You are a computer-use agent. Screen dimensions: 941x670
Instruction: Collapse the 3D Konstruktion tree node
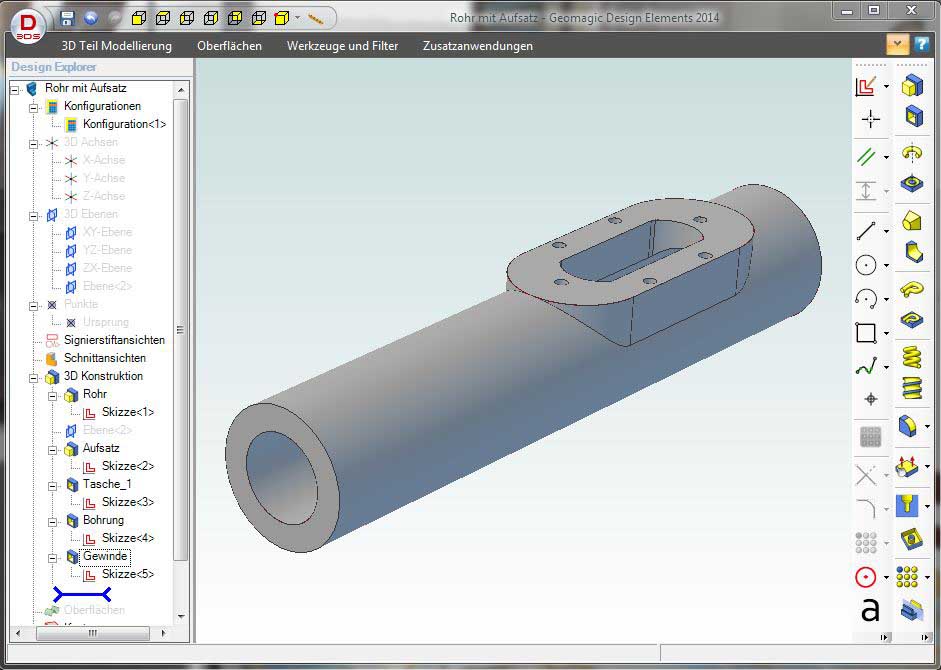coord(33,376)
